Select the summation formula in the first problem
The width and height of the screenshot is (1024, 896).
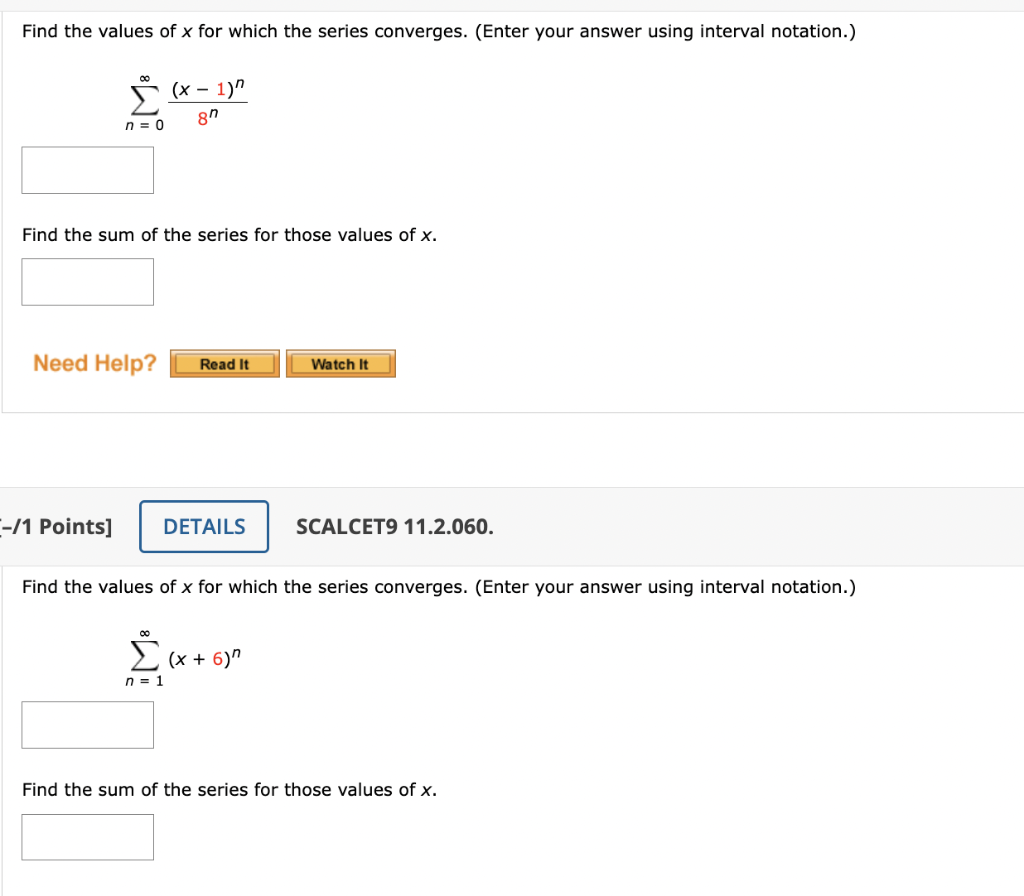(x=185, y=100)
